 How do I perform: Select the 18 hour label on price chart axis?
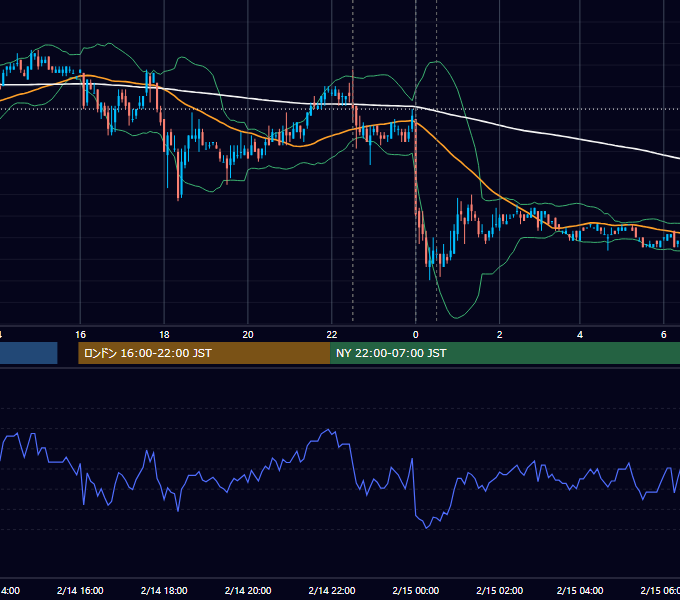click(164, 335)
